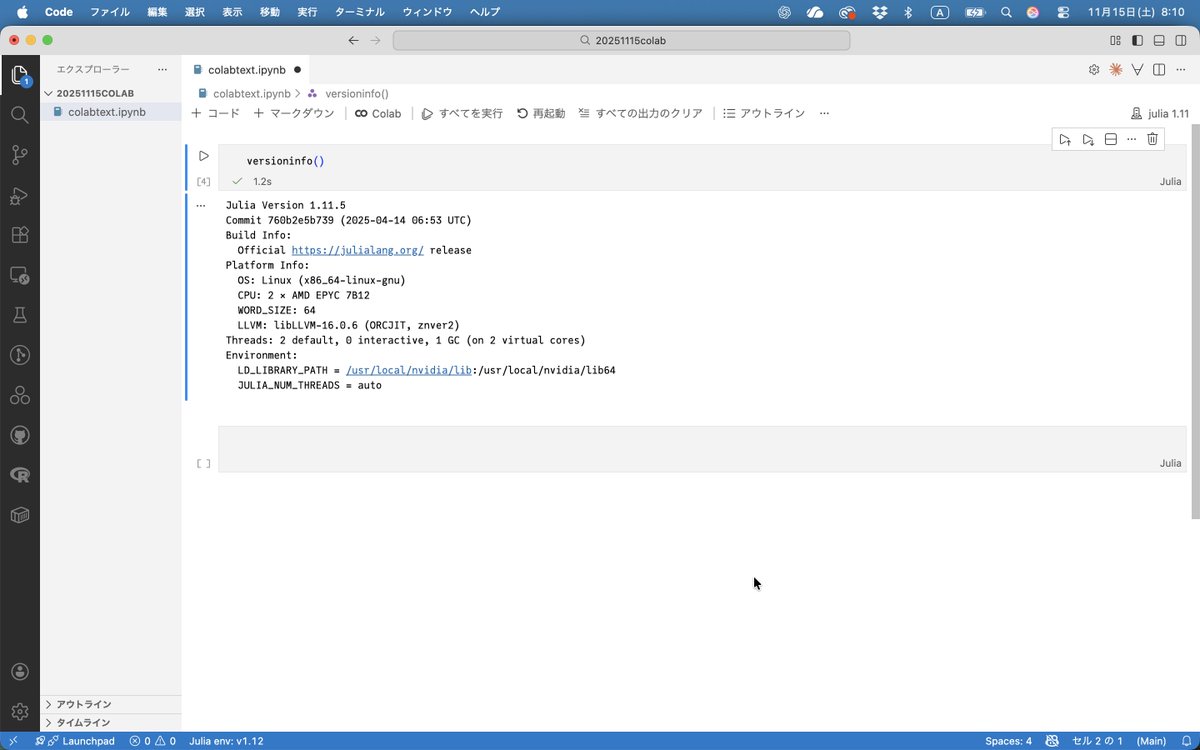Split the editor to the right
This screenshot has height=750, width=1200.
(1158, 69)
